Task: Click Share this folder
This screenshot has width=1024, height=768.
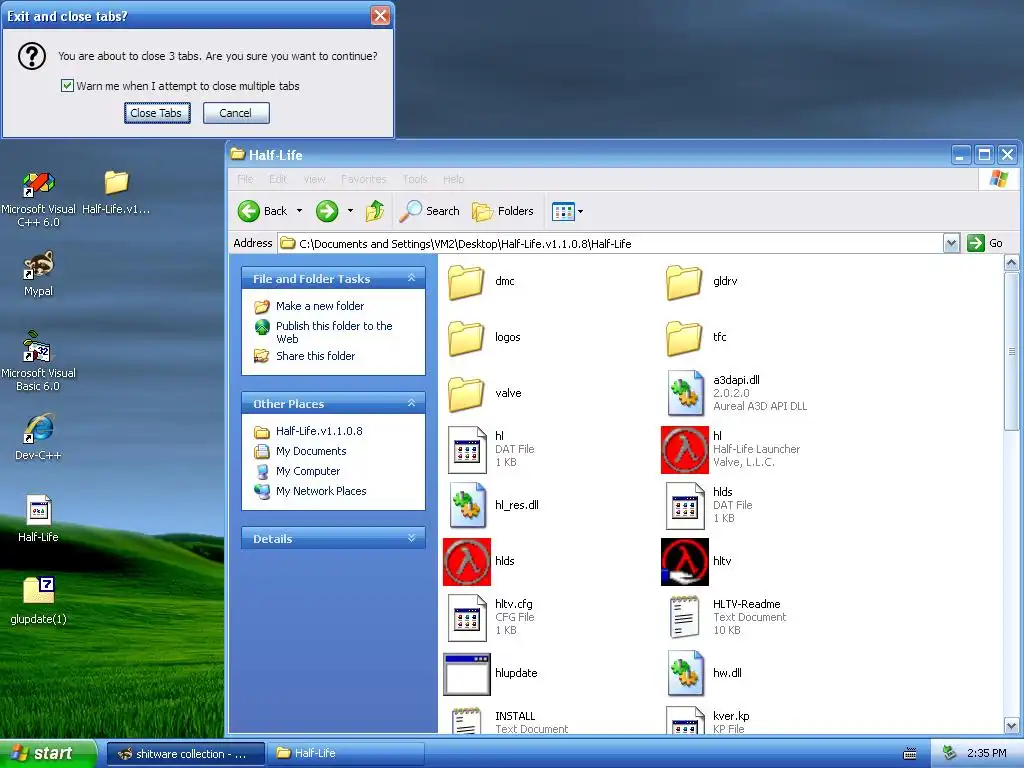Action: point(315,356)
